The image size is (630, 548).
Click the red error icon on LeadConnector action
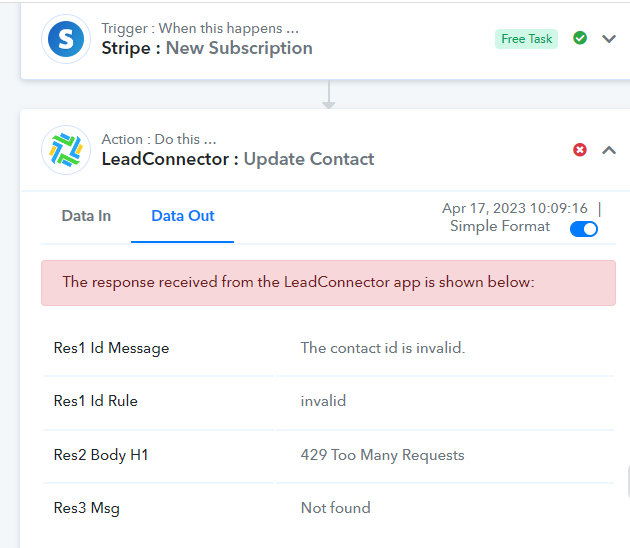coord(580,150)
